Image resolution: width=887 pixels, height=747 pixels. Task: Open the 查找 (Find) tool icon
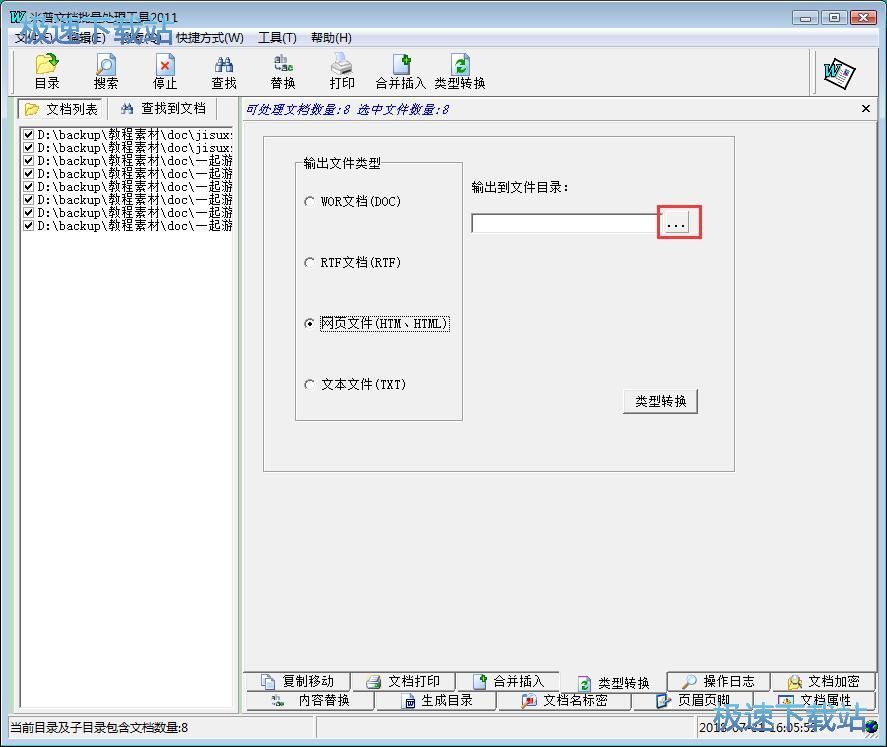[x=223, y=70]
